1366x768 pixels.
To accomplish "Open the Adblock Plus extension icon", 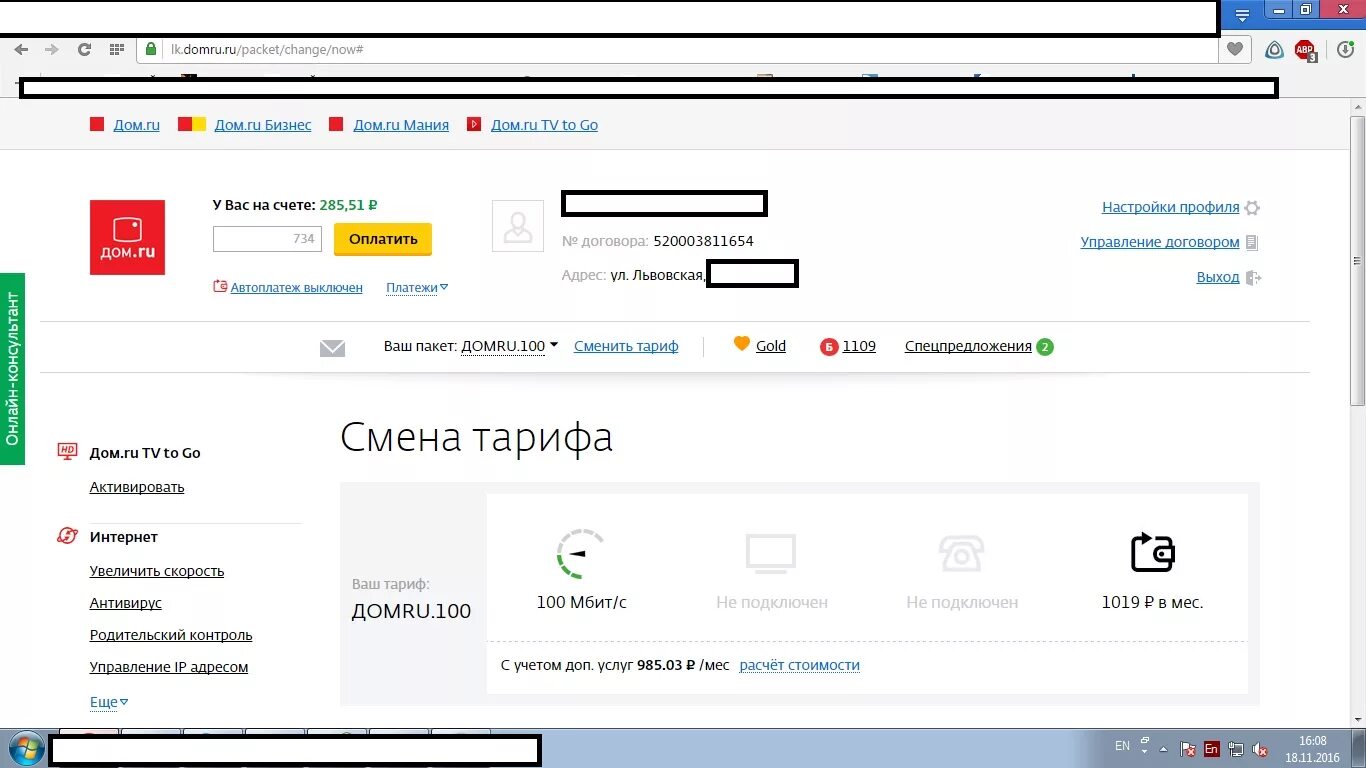I will (1305, 49).
